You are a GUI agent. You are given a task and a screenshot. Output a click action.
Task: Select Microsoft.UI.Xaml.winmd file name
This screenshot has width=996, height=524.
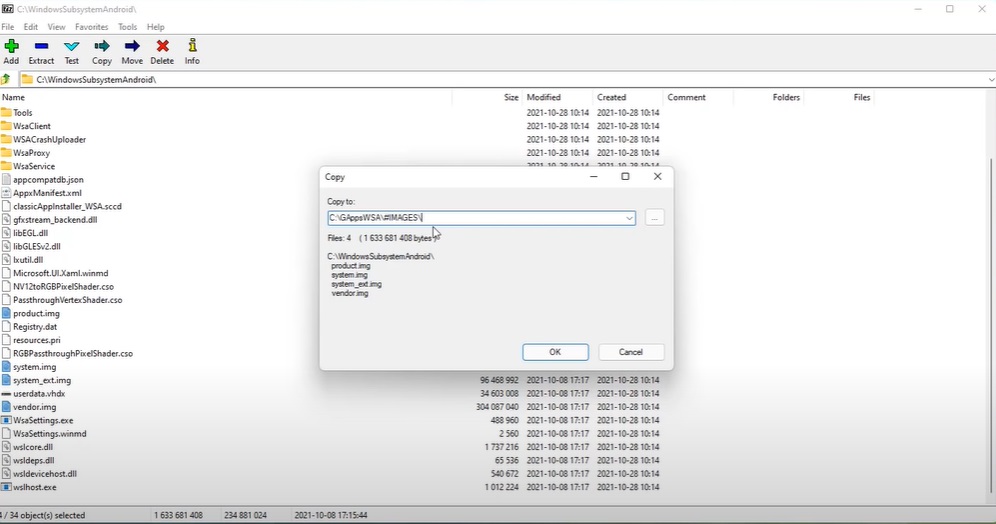(x=61, y=273)
